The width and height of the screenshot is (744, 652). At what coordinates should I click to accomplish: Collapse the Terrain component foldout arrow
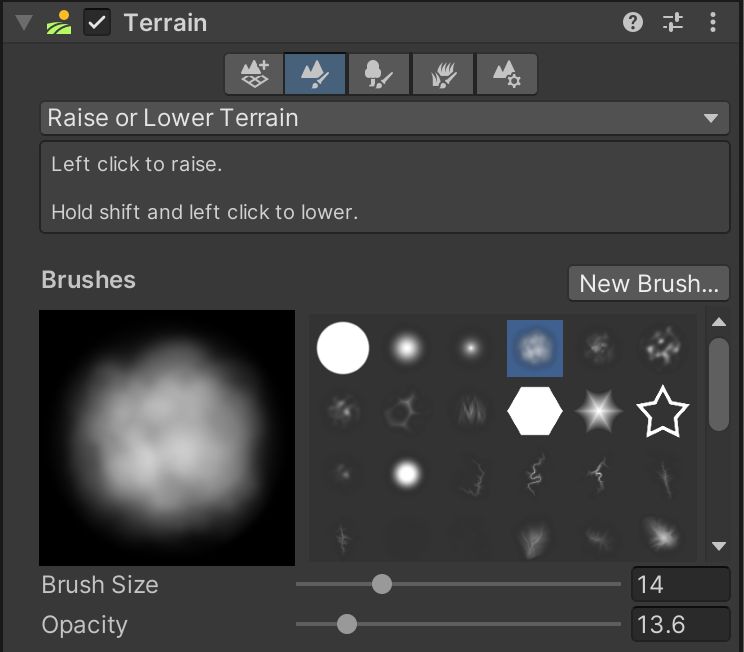pos(23,22)
